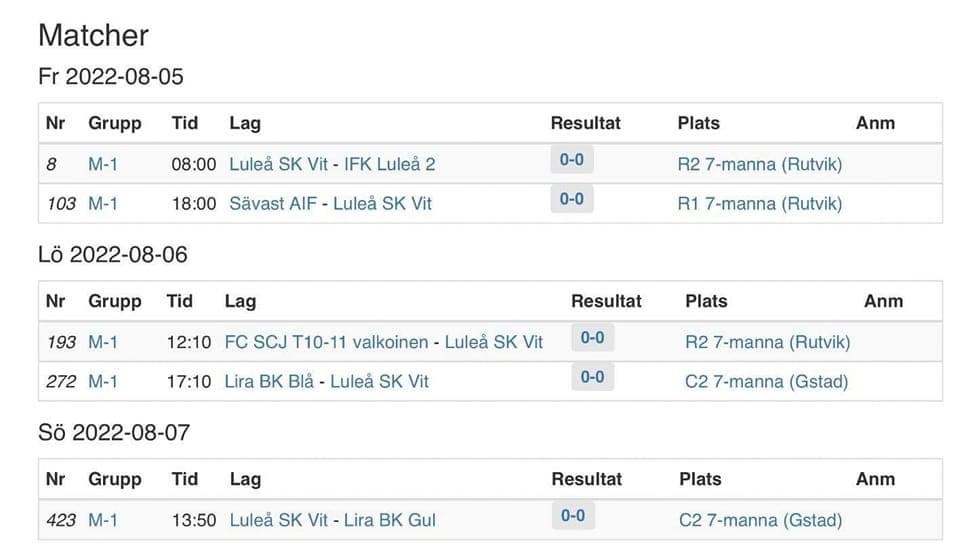Open the R2 7-manna (Rutvik) venue at 12:10

(768, 342)
